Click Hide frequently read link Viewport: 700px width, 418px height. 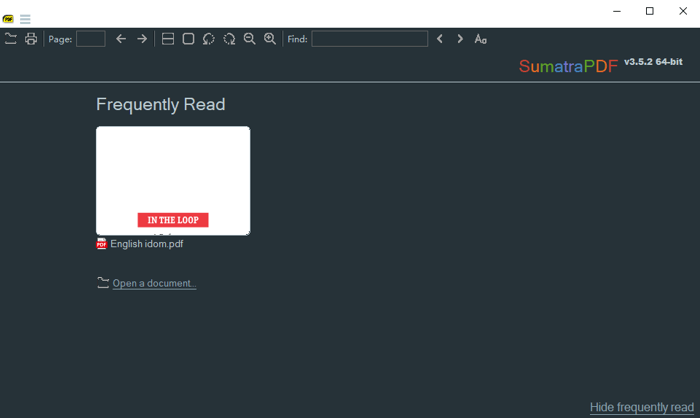point(642,407)
